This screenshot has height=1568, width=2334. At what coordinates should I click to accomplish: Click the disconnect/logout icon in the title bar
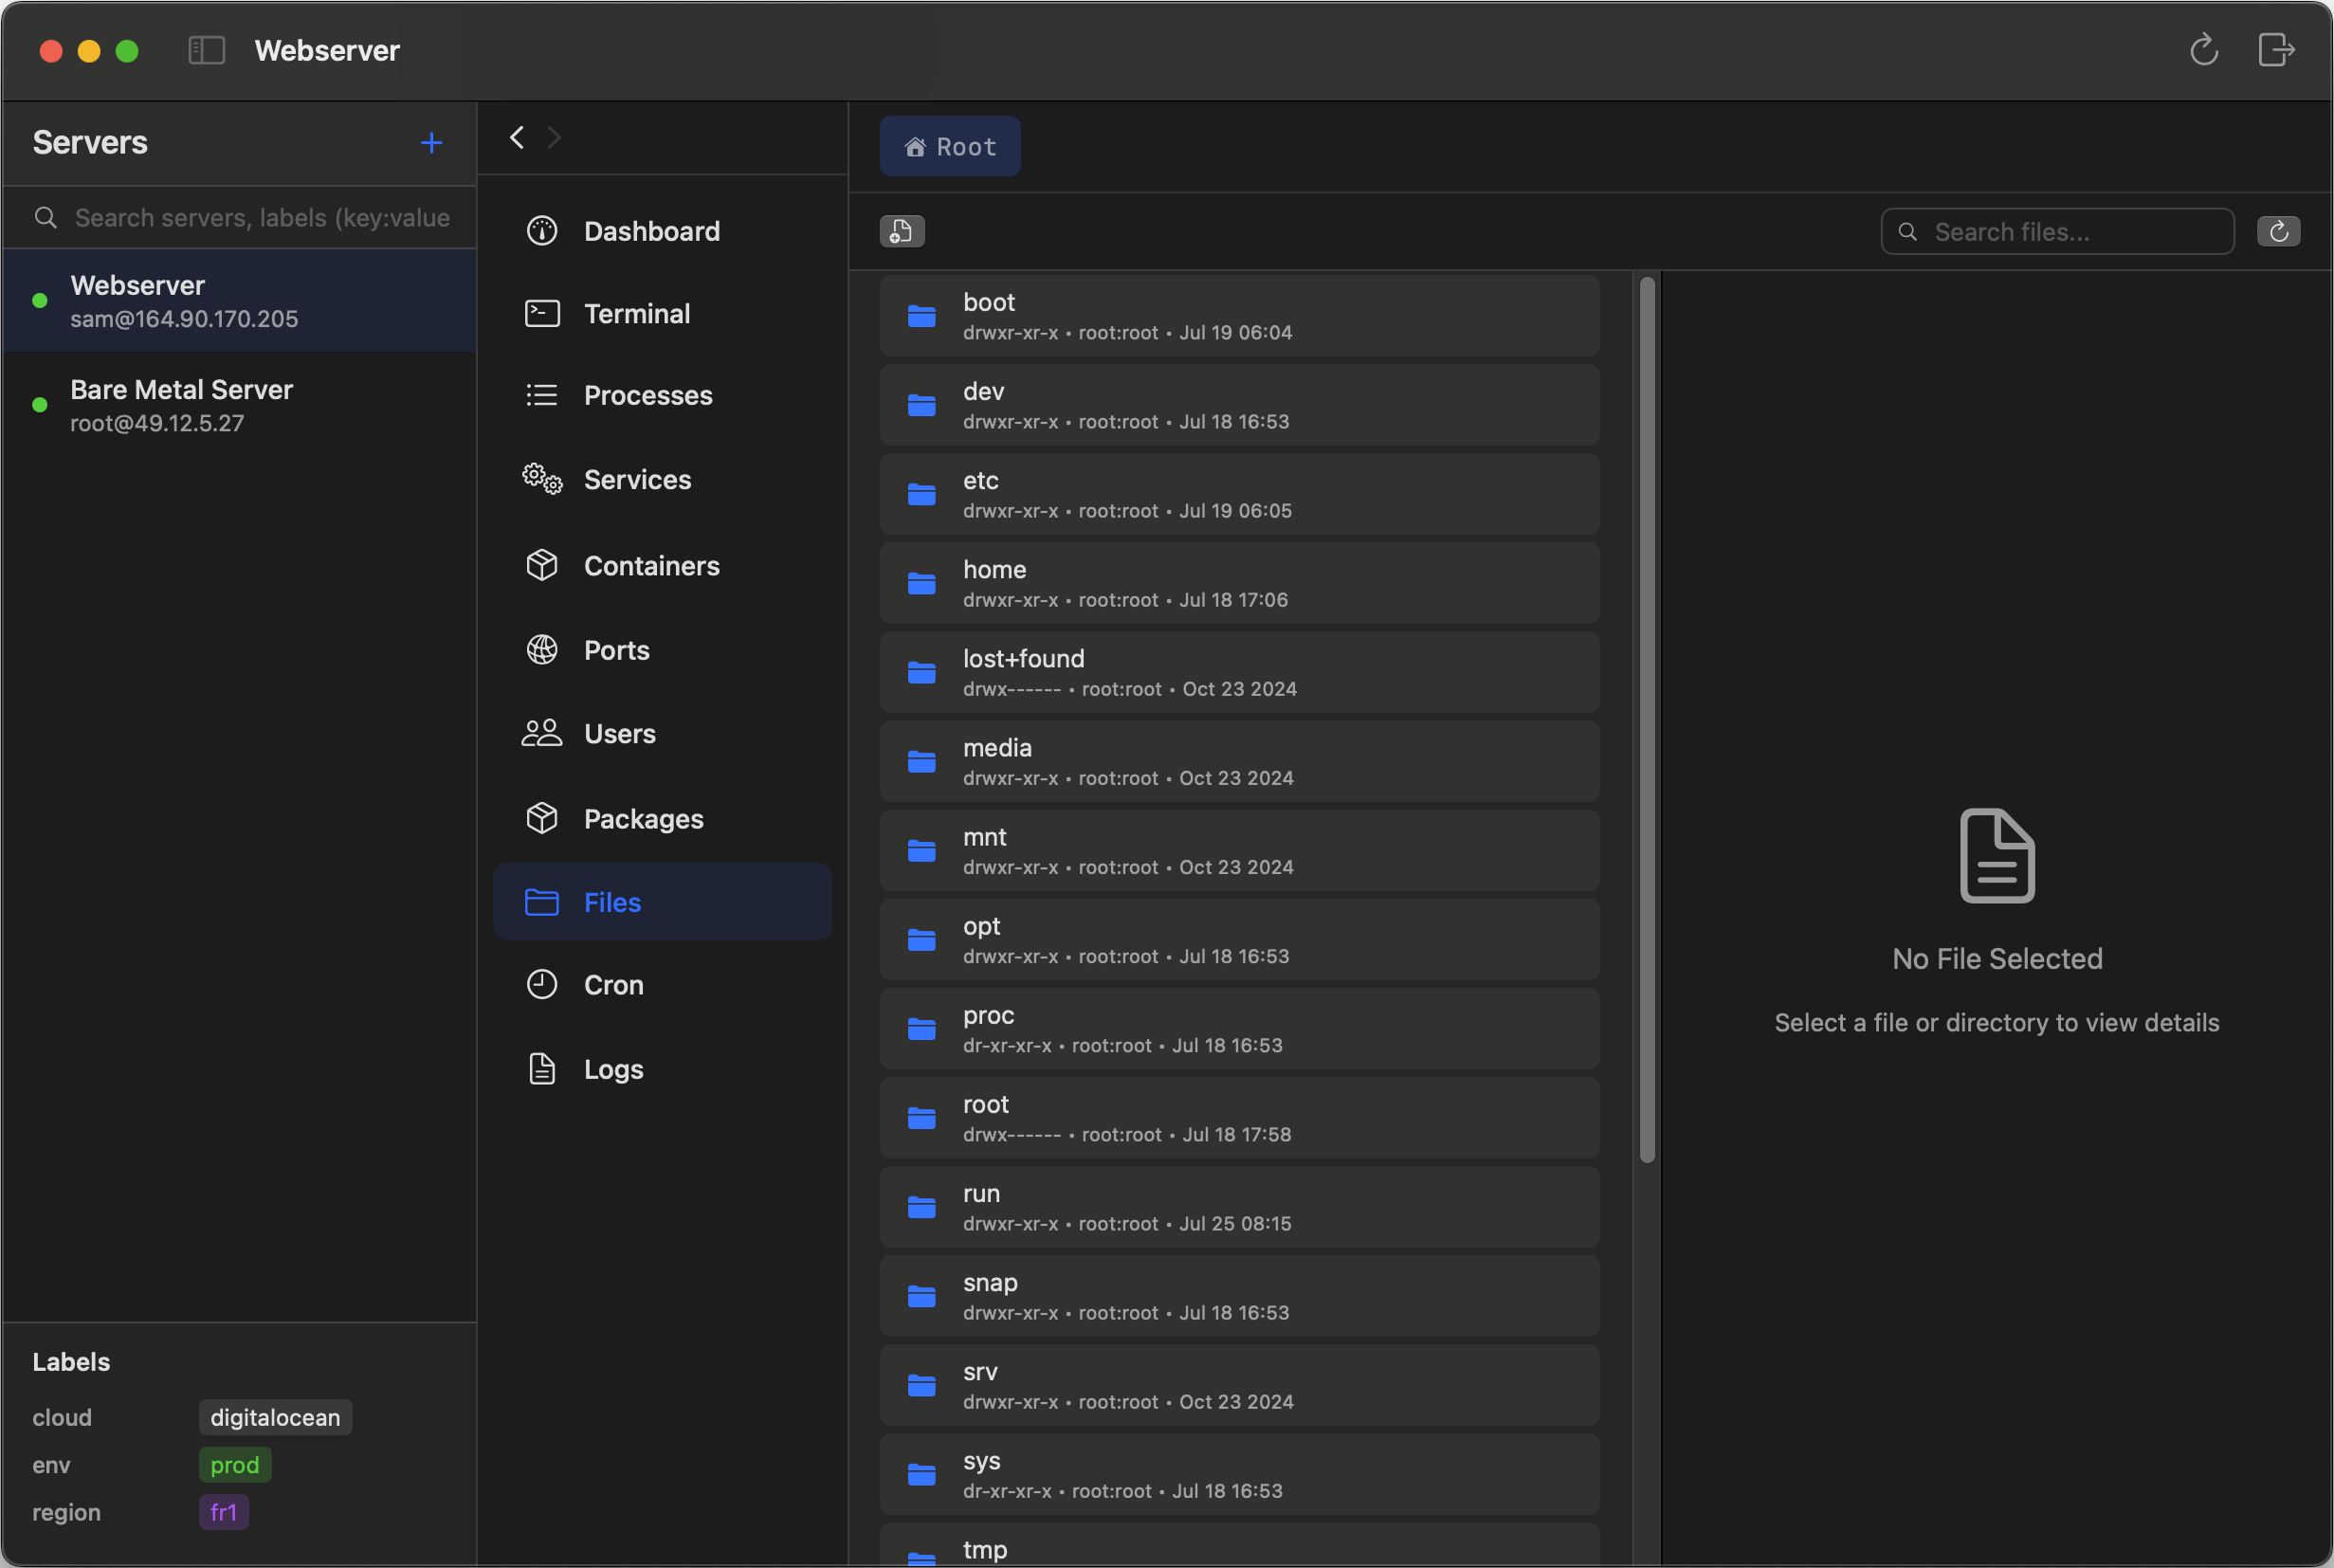[2276, 50]
